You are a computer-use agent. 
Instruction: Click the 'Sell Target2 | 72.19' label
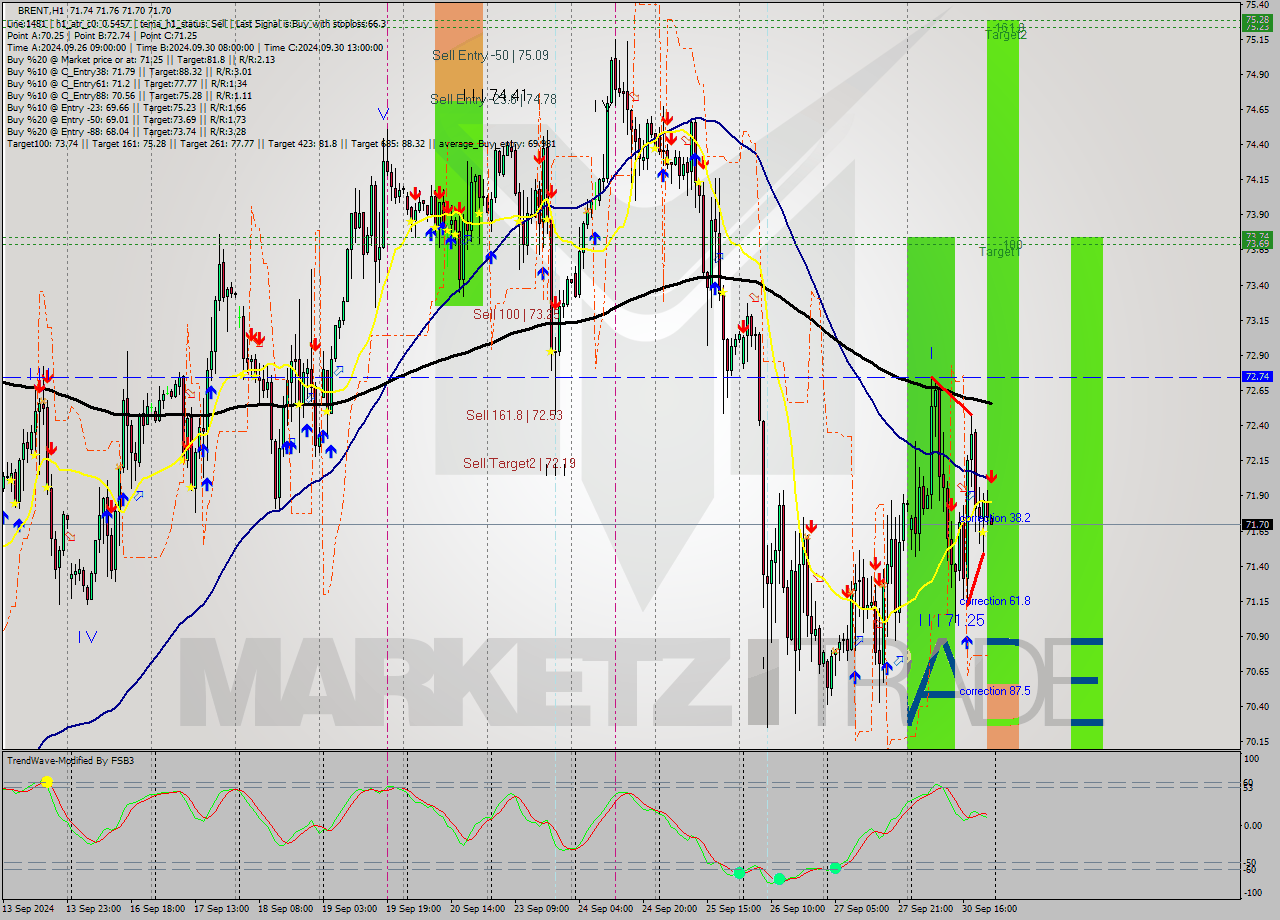tap(519, 463)
